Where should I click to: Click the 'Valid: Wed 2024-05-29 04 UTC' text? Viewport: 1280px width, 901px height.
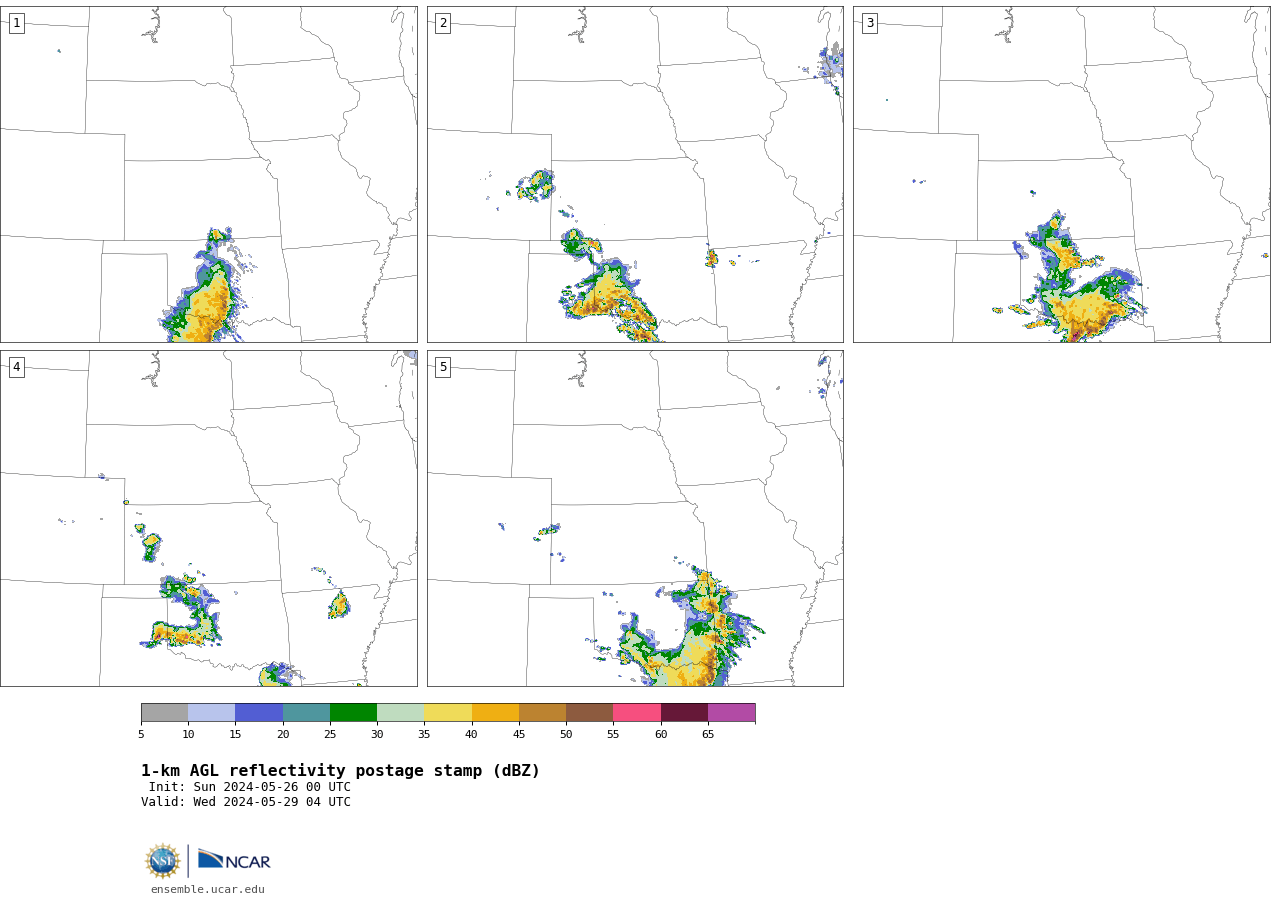(x=246, y=802)
